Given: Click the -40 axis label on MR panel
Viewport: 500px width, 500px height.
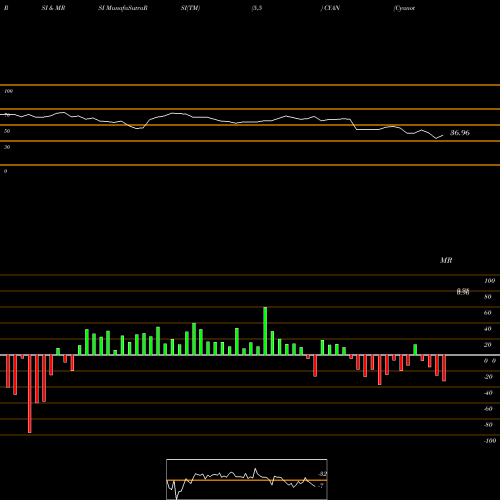Looking at the screenshot, I should tap(488, 393).
